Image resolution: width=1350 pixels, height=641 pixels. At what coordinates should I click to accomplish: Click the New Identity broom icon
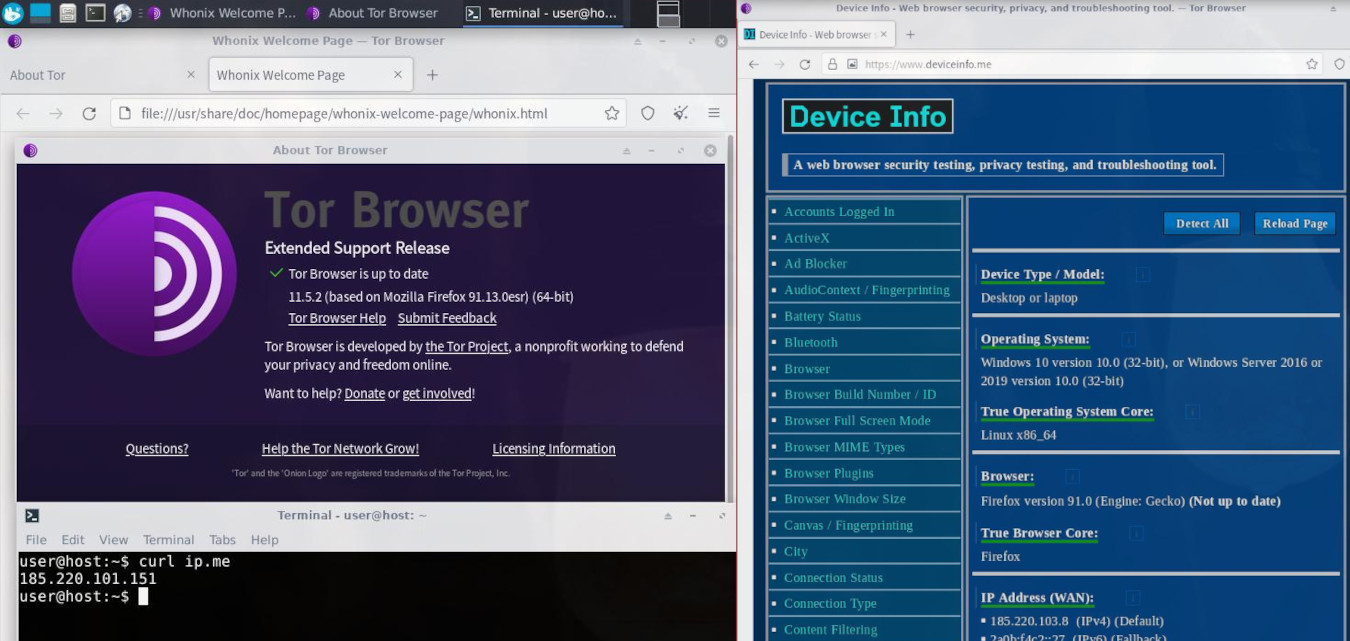681,114
